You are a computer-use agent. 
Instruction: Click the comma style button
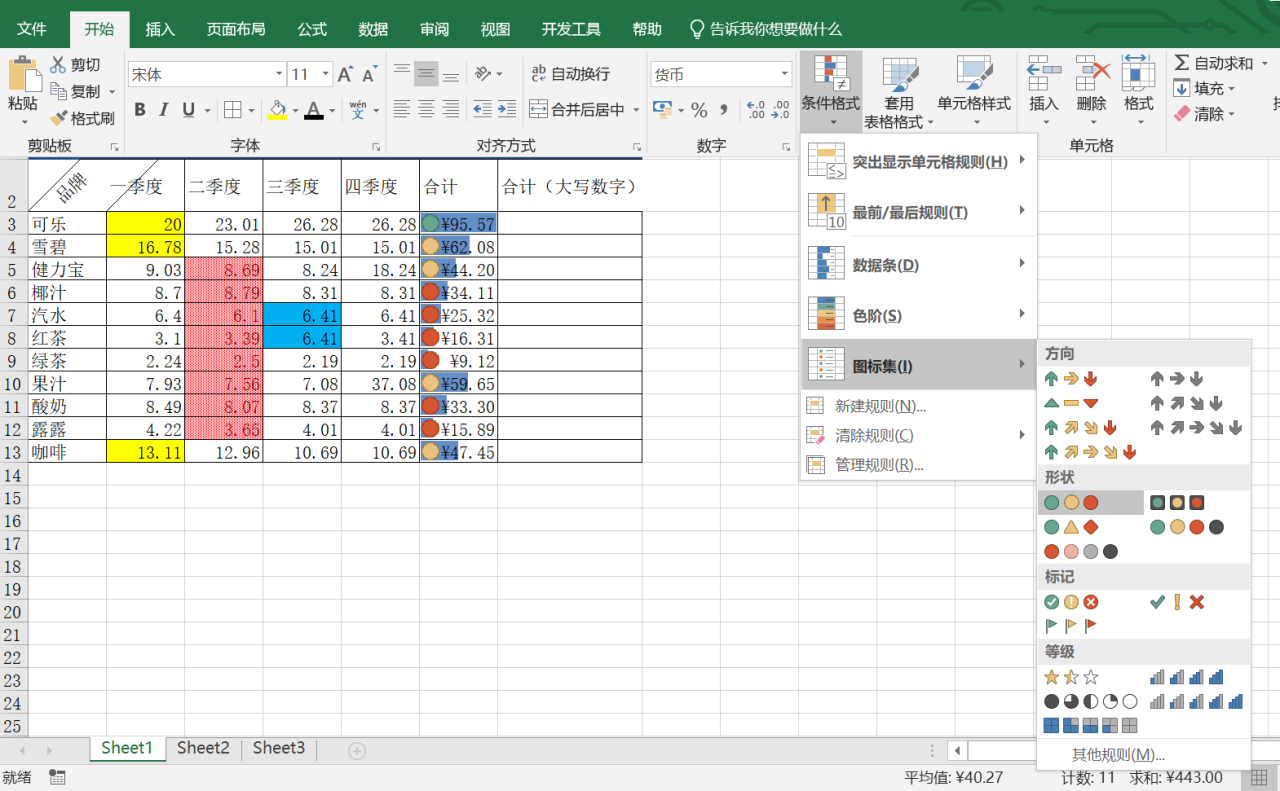(x=724, y=109)
